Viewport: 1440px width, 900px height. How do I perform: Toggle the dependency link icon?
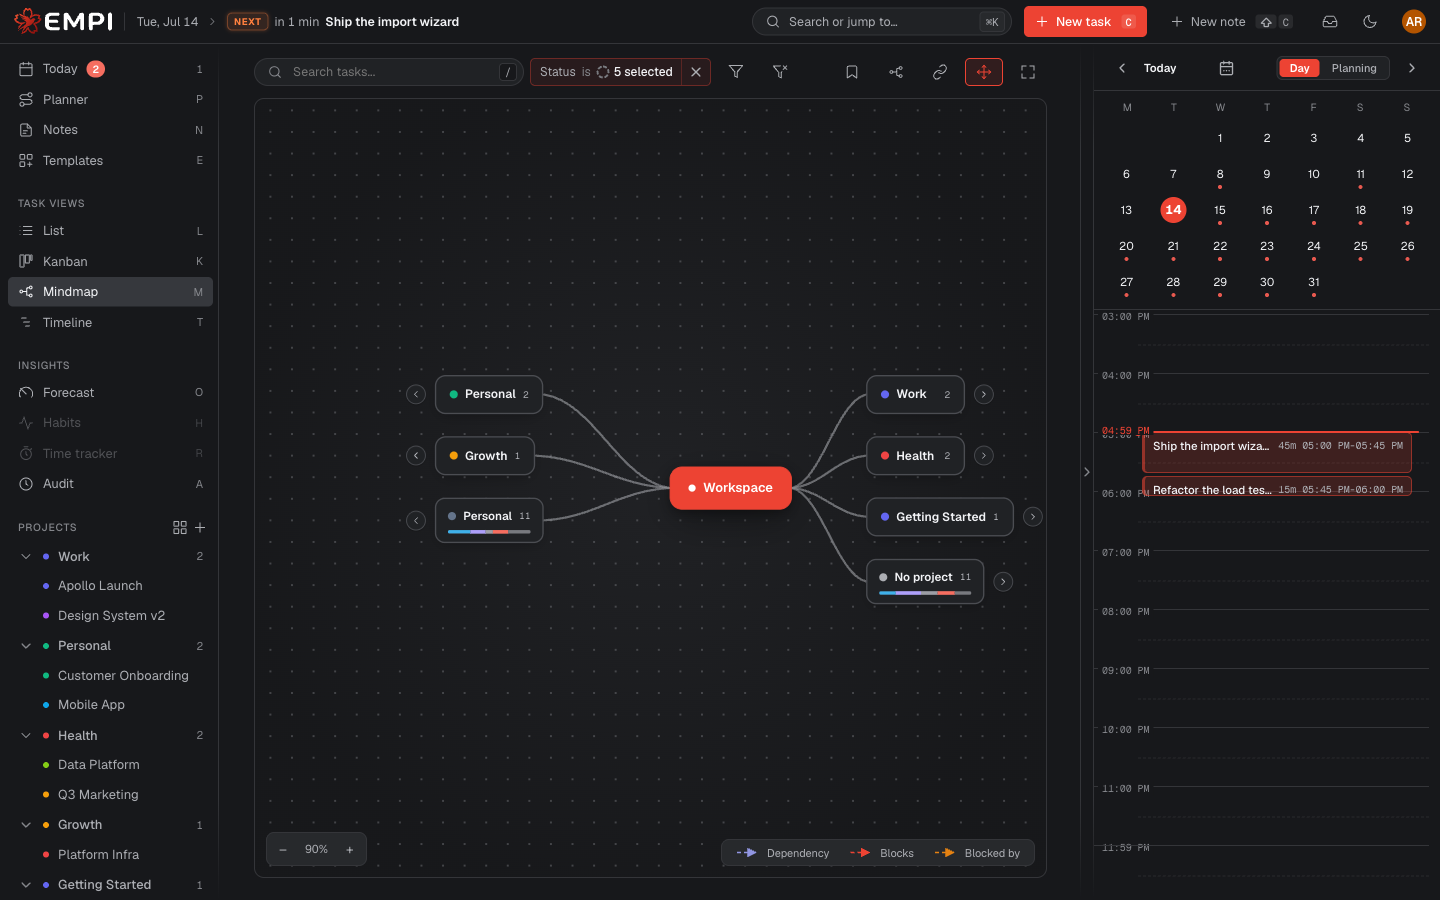coord(940,72)
